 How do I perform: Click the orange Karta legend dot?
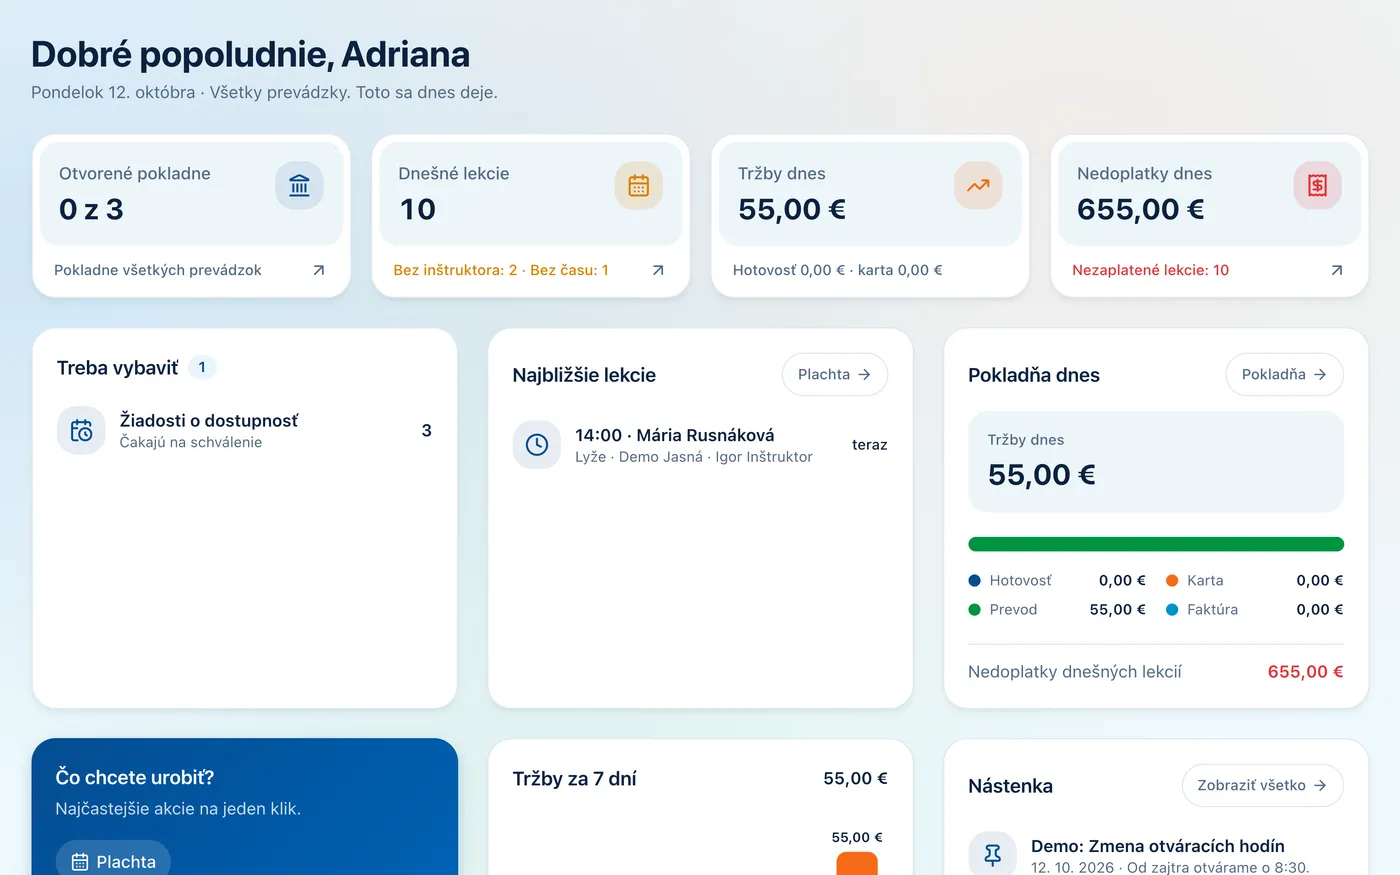1172,580
